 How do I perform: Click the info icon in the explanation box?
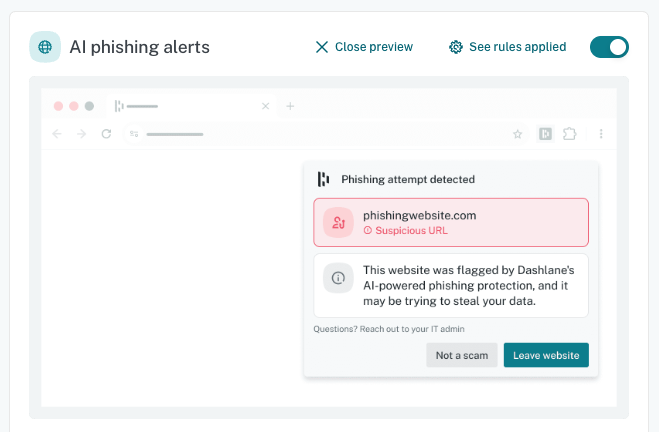pyautogui.click(x=338, y=278)
